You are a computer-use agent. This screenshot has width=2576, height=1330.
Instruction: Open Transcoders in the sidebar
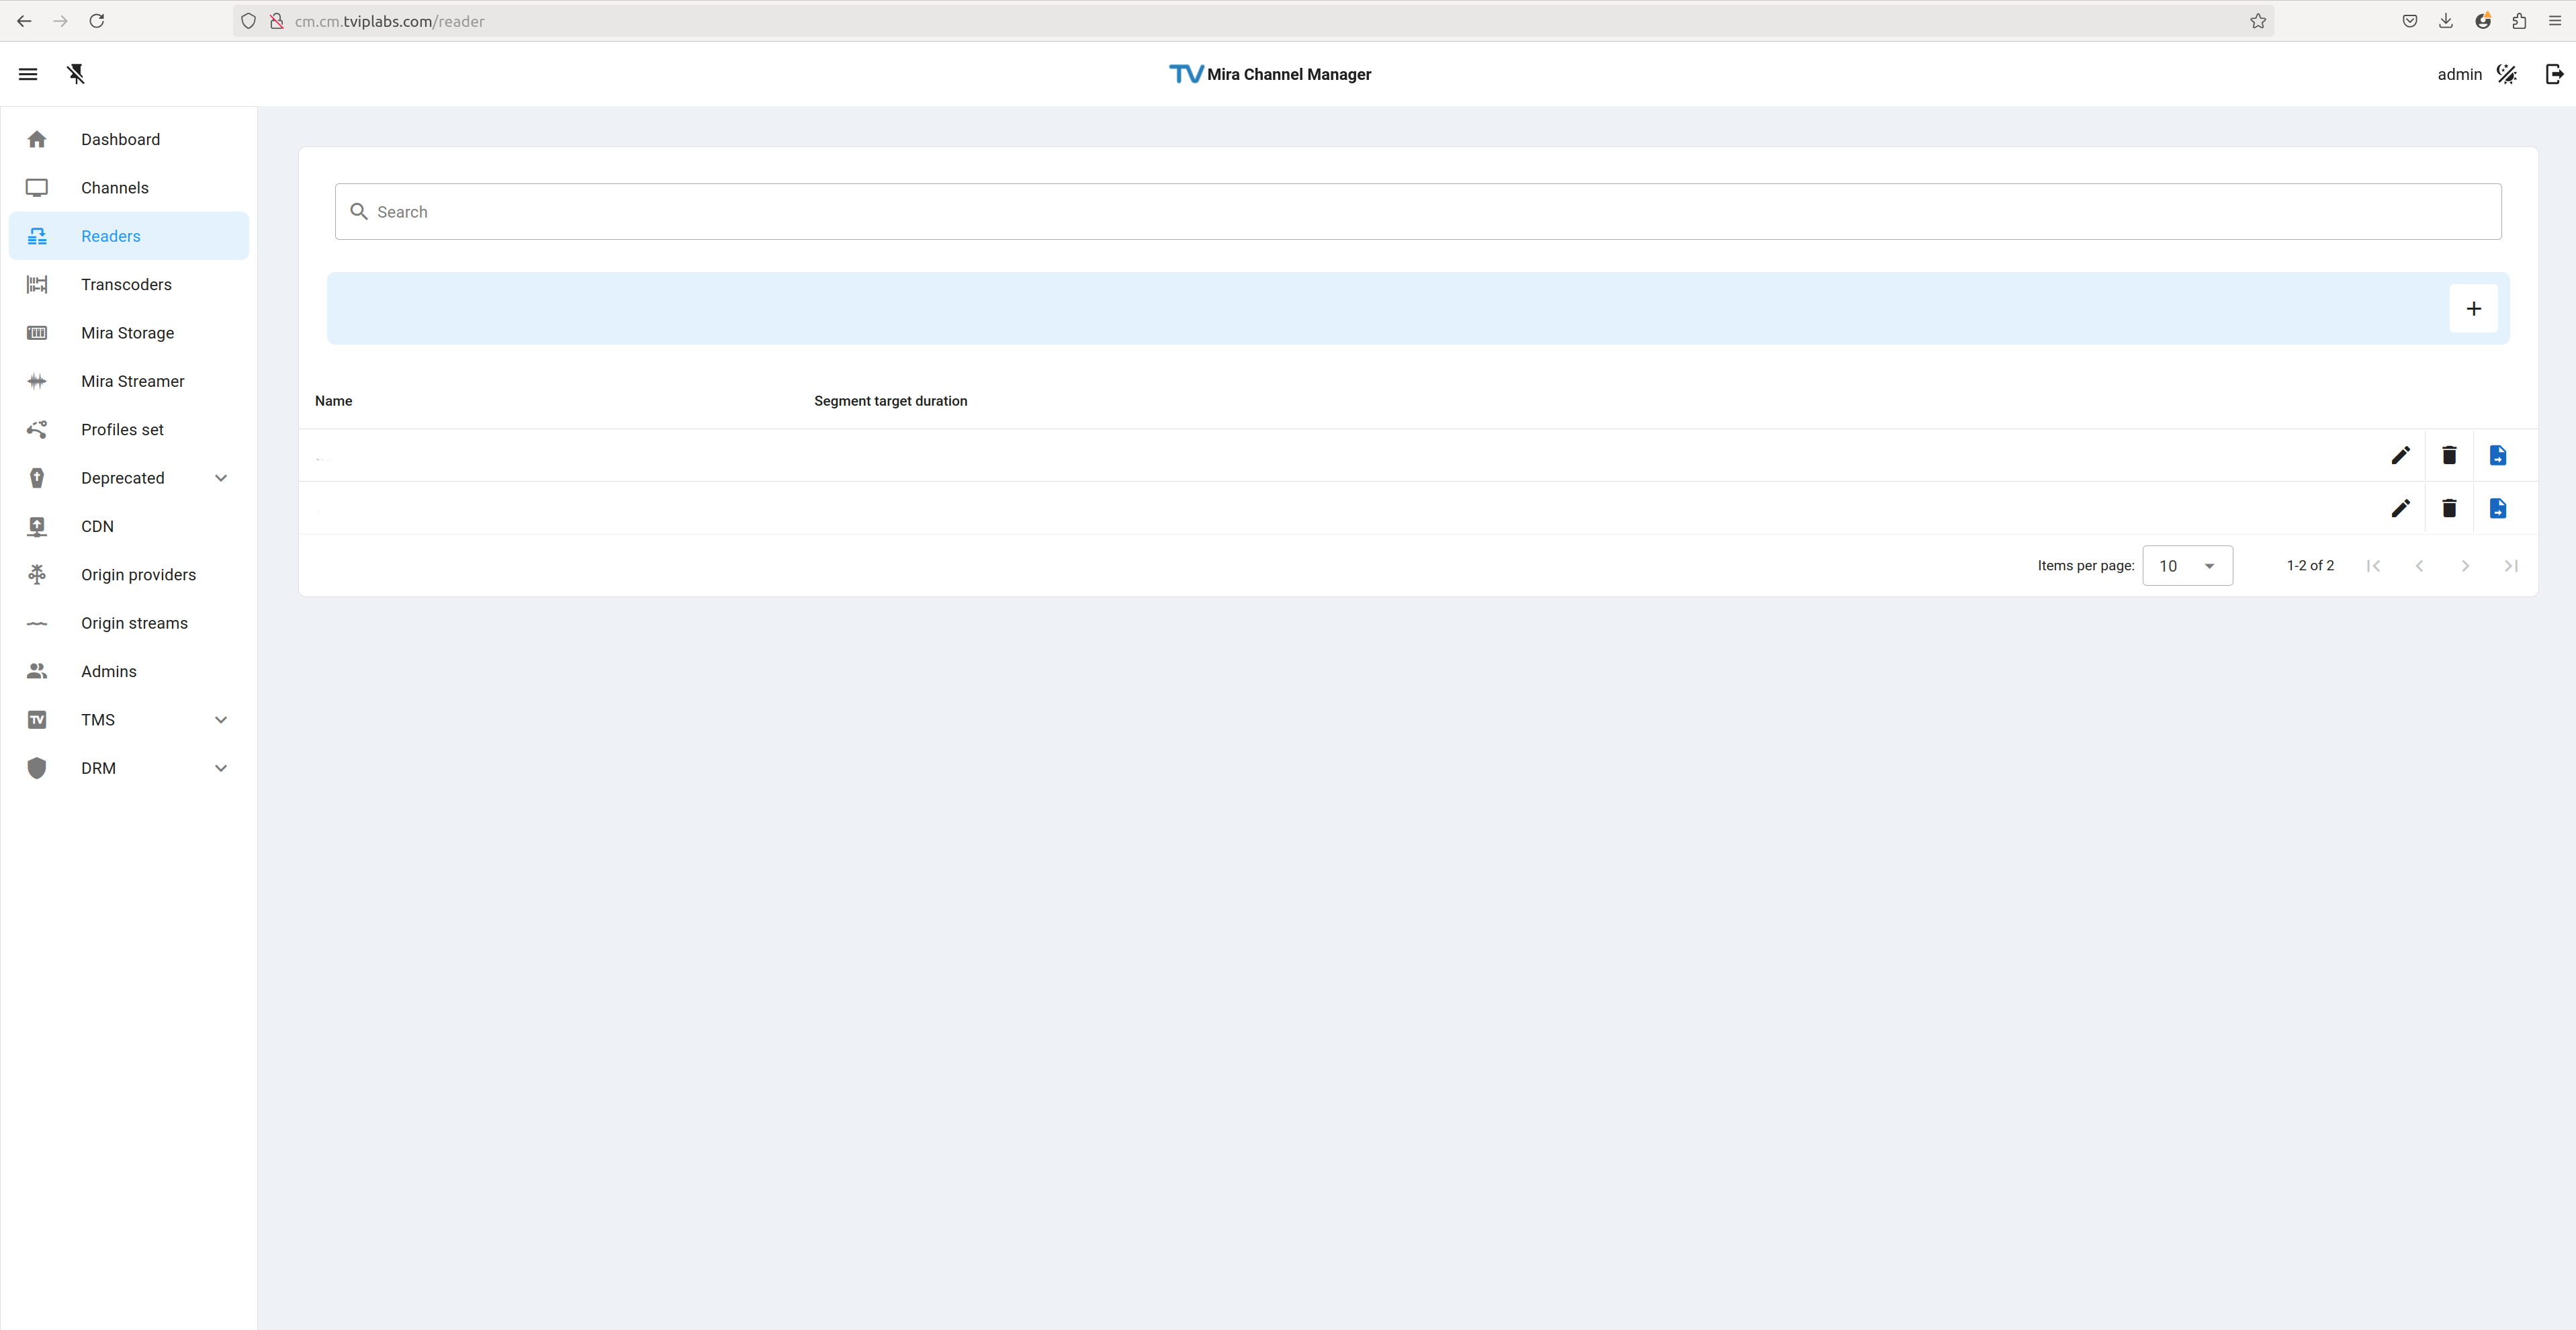coord(126,285)
